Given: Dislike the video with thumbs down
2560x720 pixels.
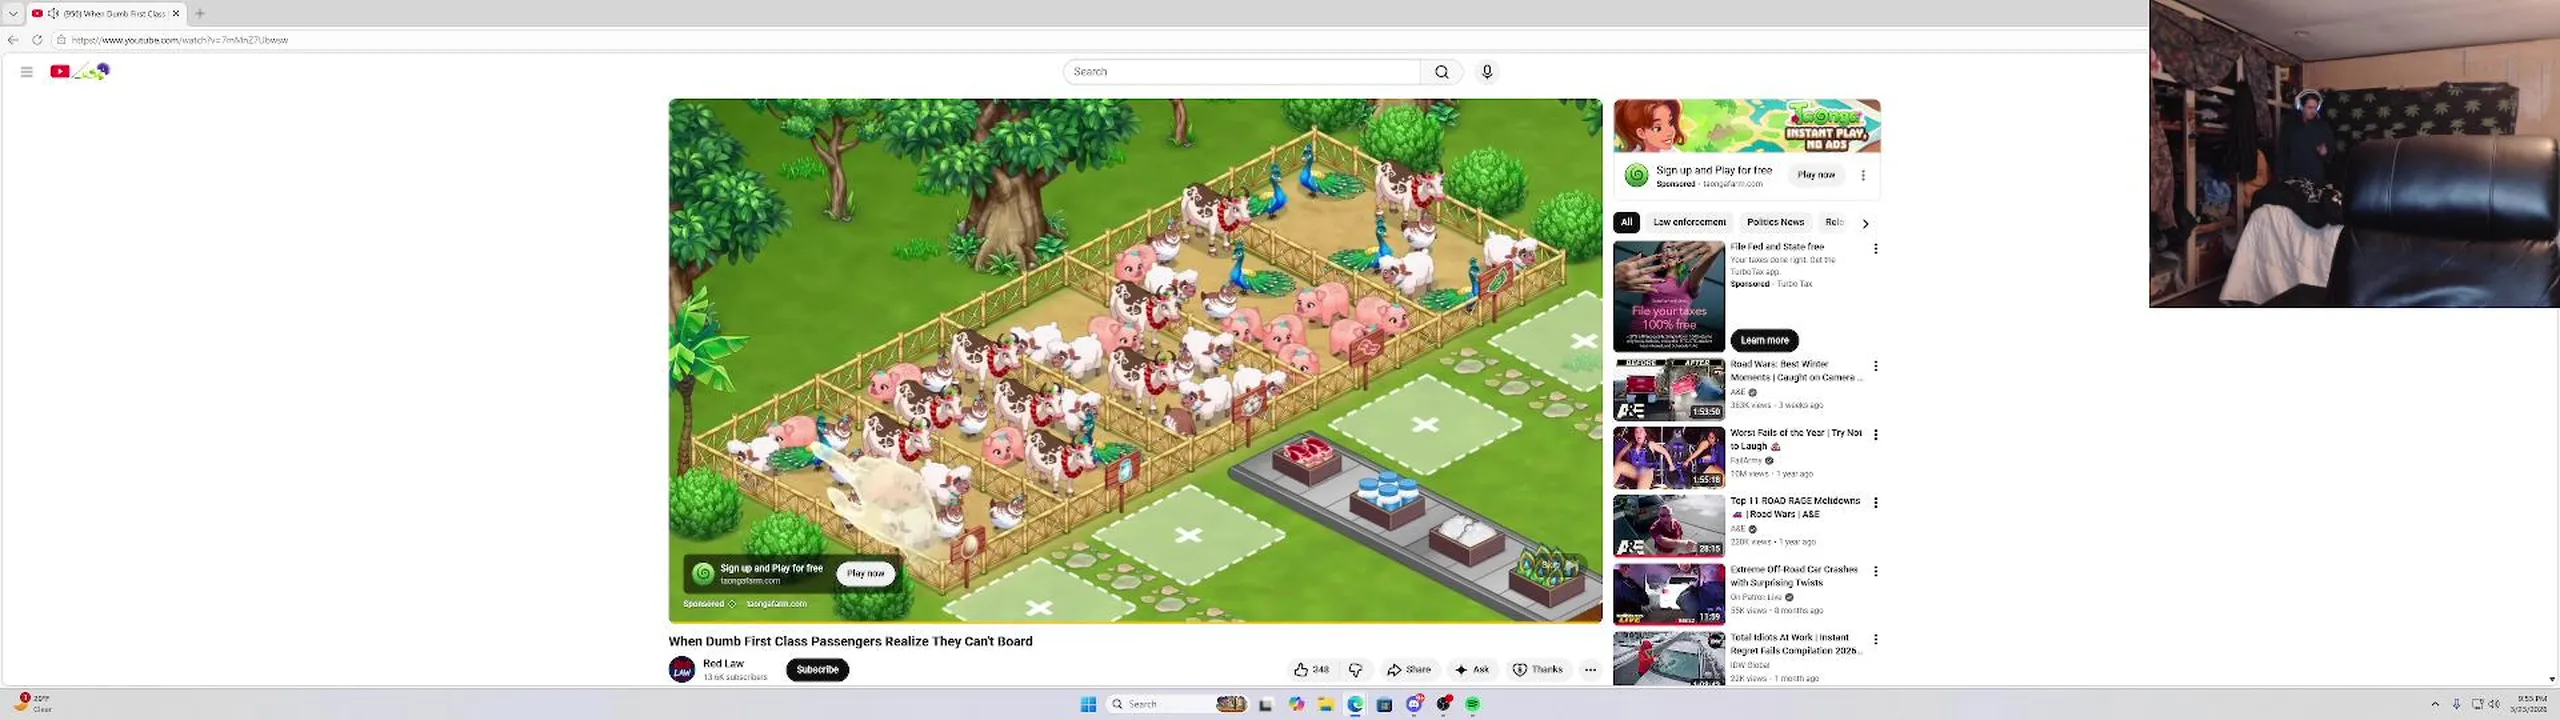Looking at the screenshot, I should [x=1356, y=670].
